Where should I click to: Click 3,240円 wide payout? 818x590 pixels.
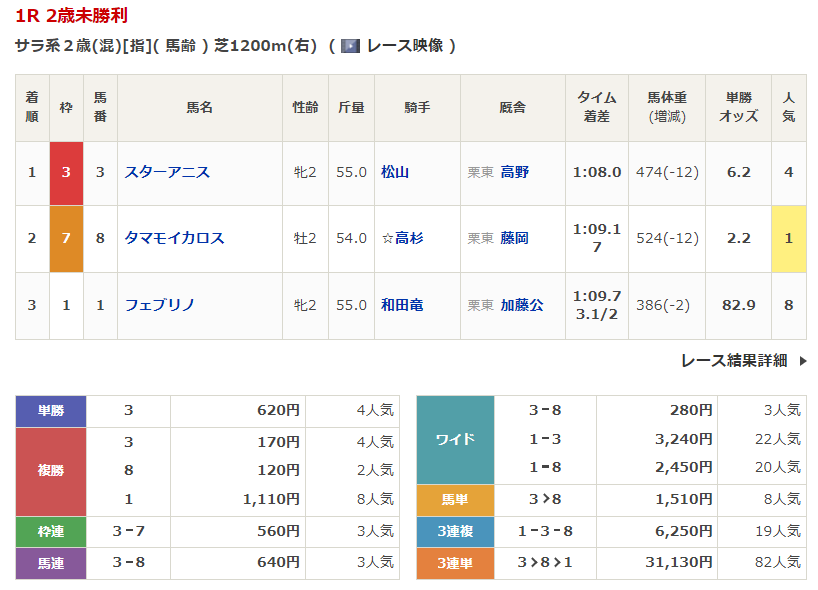click(684, 439)
